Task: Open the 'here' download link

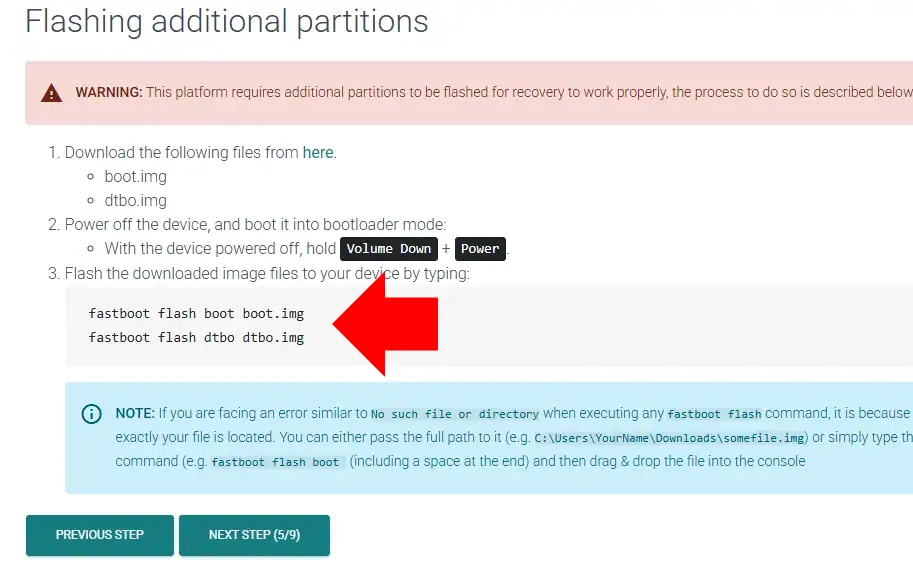Action: click(318, 153)
